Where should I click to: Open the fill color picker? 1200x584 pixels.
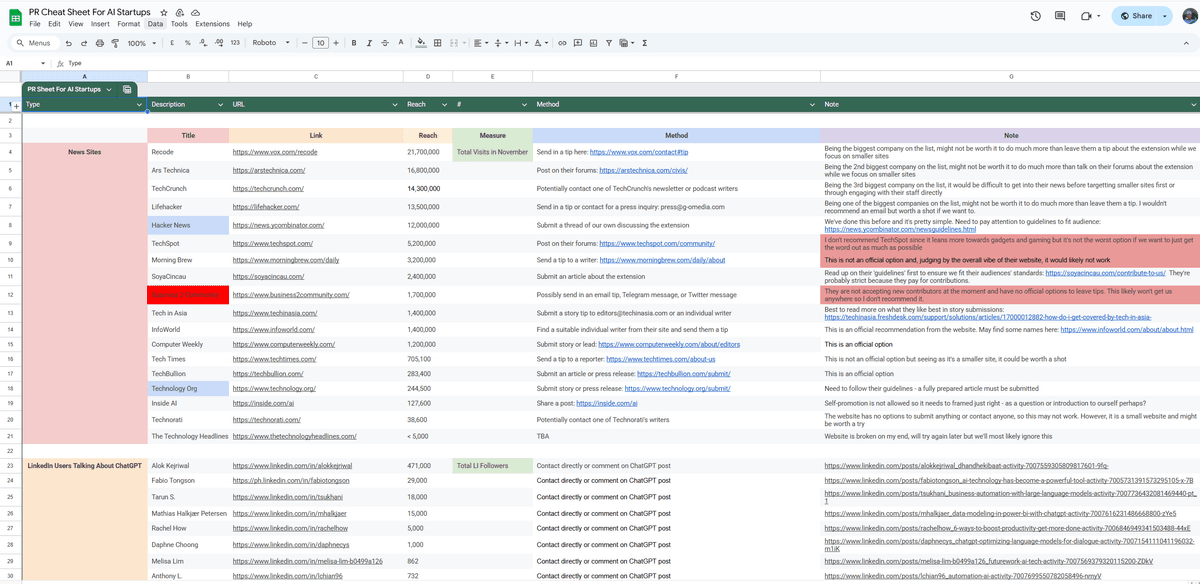[421, 43]
